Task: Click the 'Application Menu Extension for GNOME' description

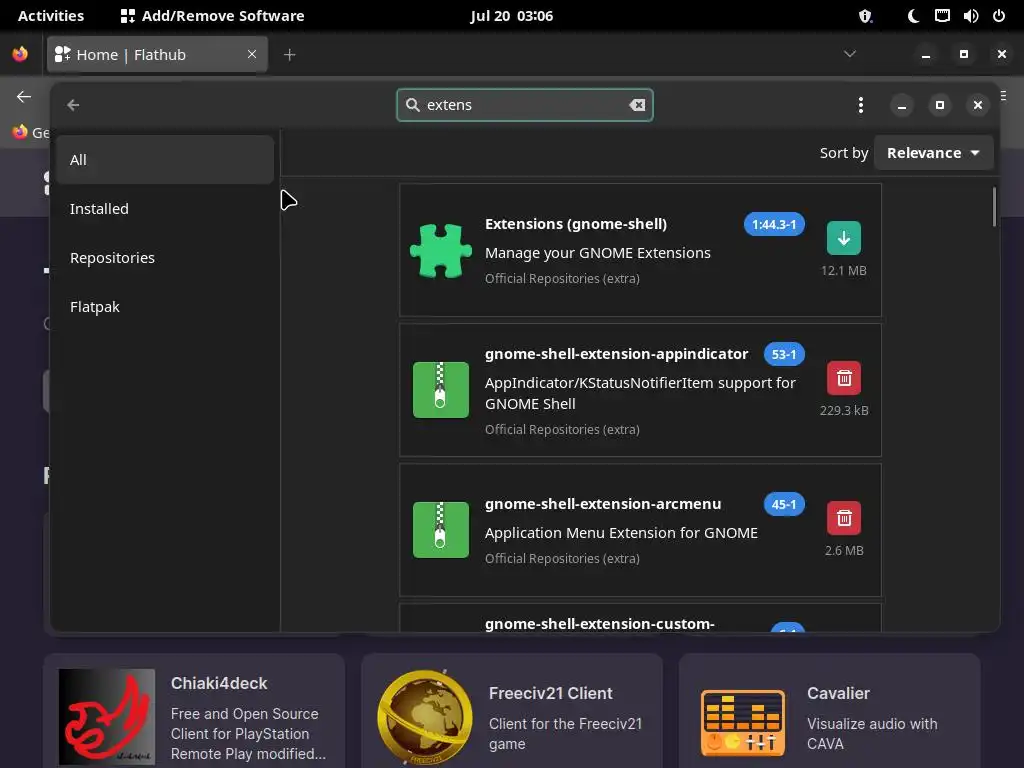Action: [621, 533]
